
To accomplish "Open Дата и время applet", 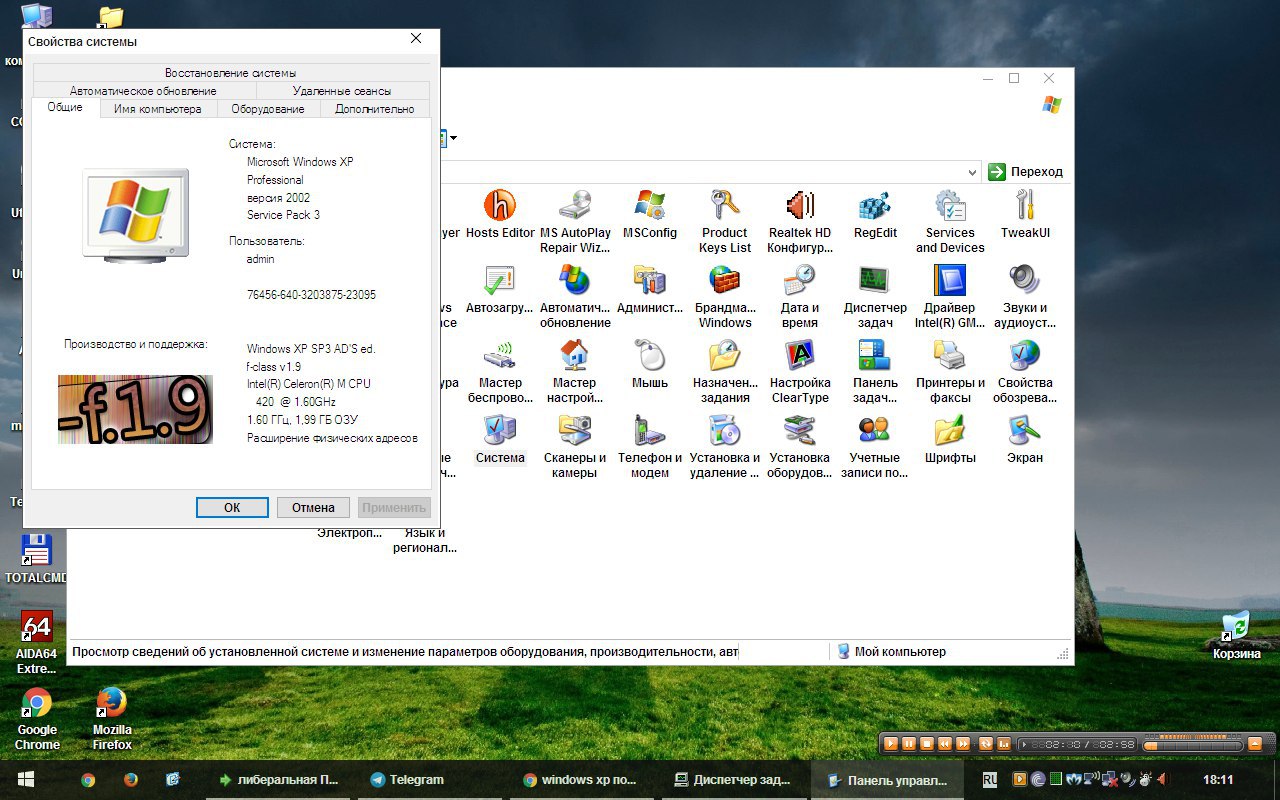I will point(800,296).
